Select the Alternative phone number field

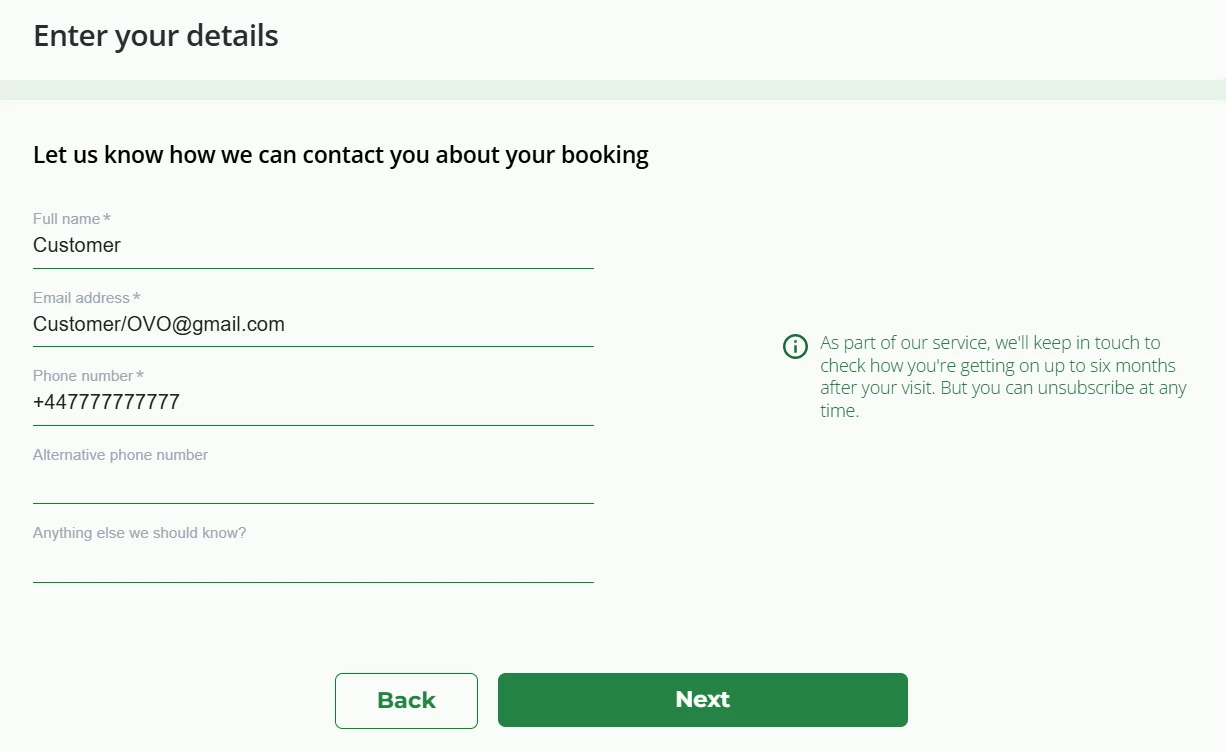(x=313, y=484)
